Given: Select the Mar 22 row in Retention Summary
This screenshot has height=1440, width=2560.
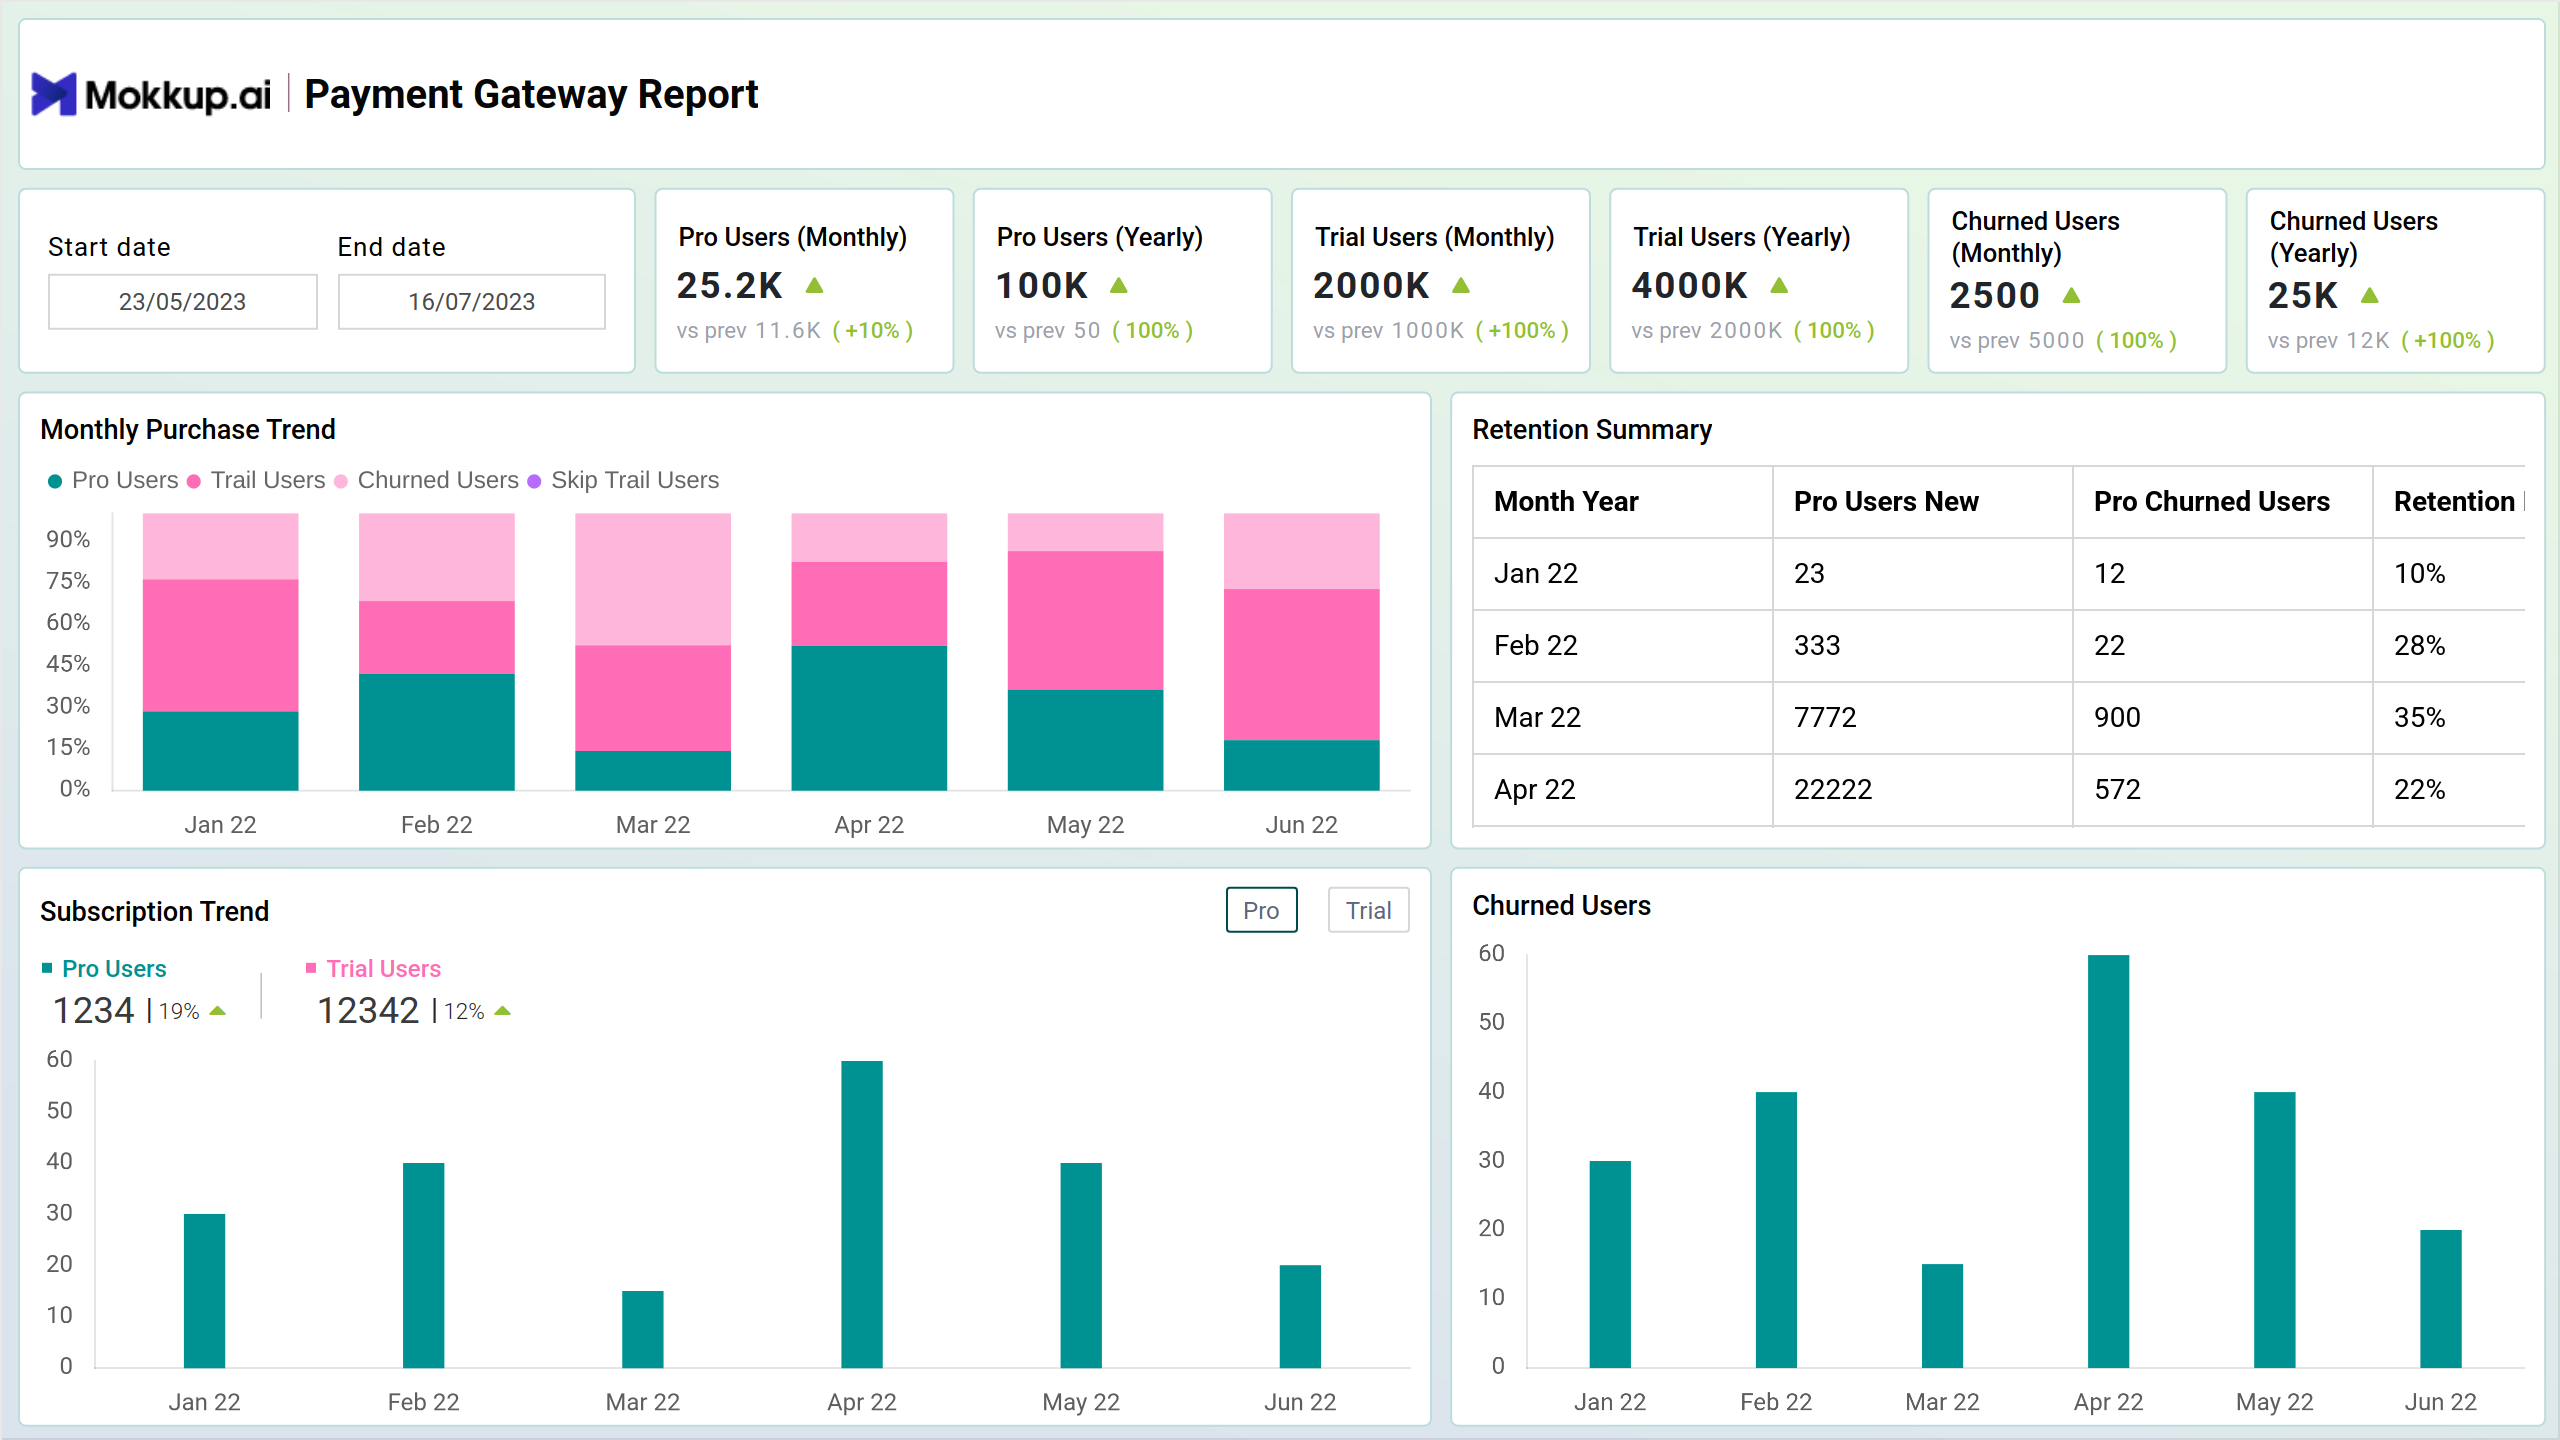Looking at the screenshot, I should pyautogui.click(x=1998, y=718).
